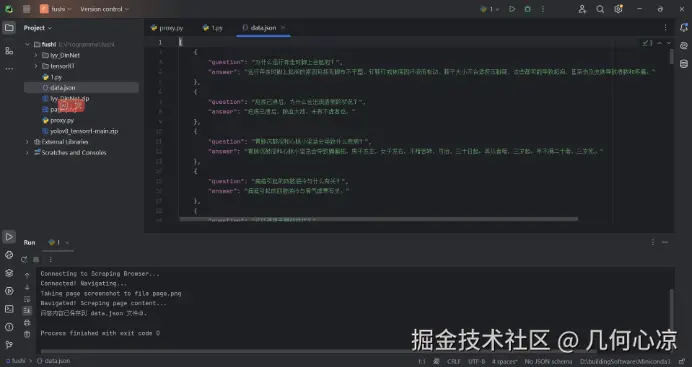
Task: Print the Run console output
Action: pyautogui.click(x=27, y=322)
